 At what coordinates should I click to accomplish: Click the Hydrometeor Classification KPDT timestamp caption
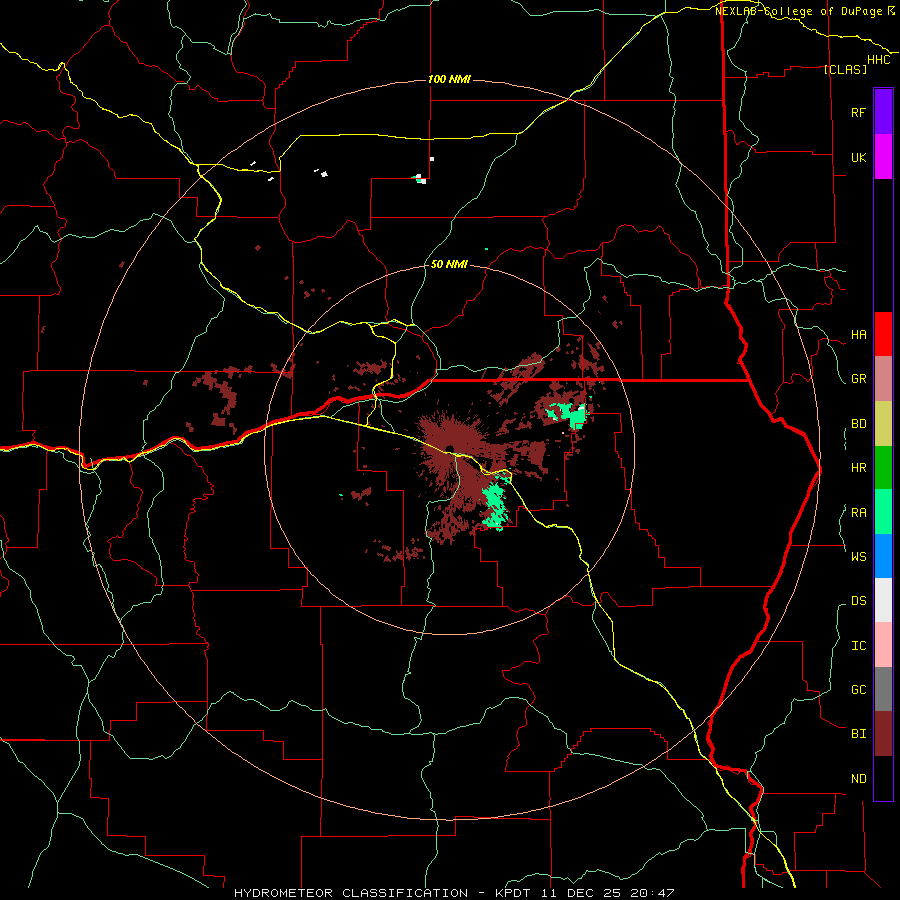[454, 893]
